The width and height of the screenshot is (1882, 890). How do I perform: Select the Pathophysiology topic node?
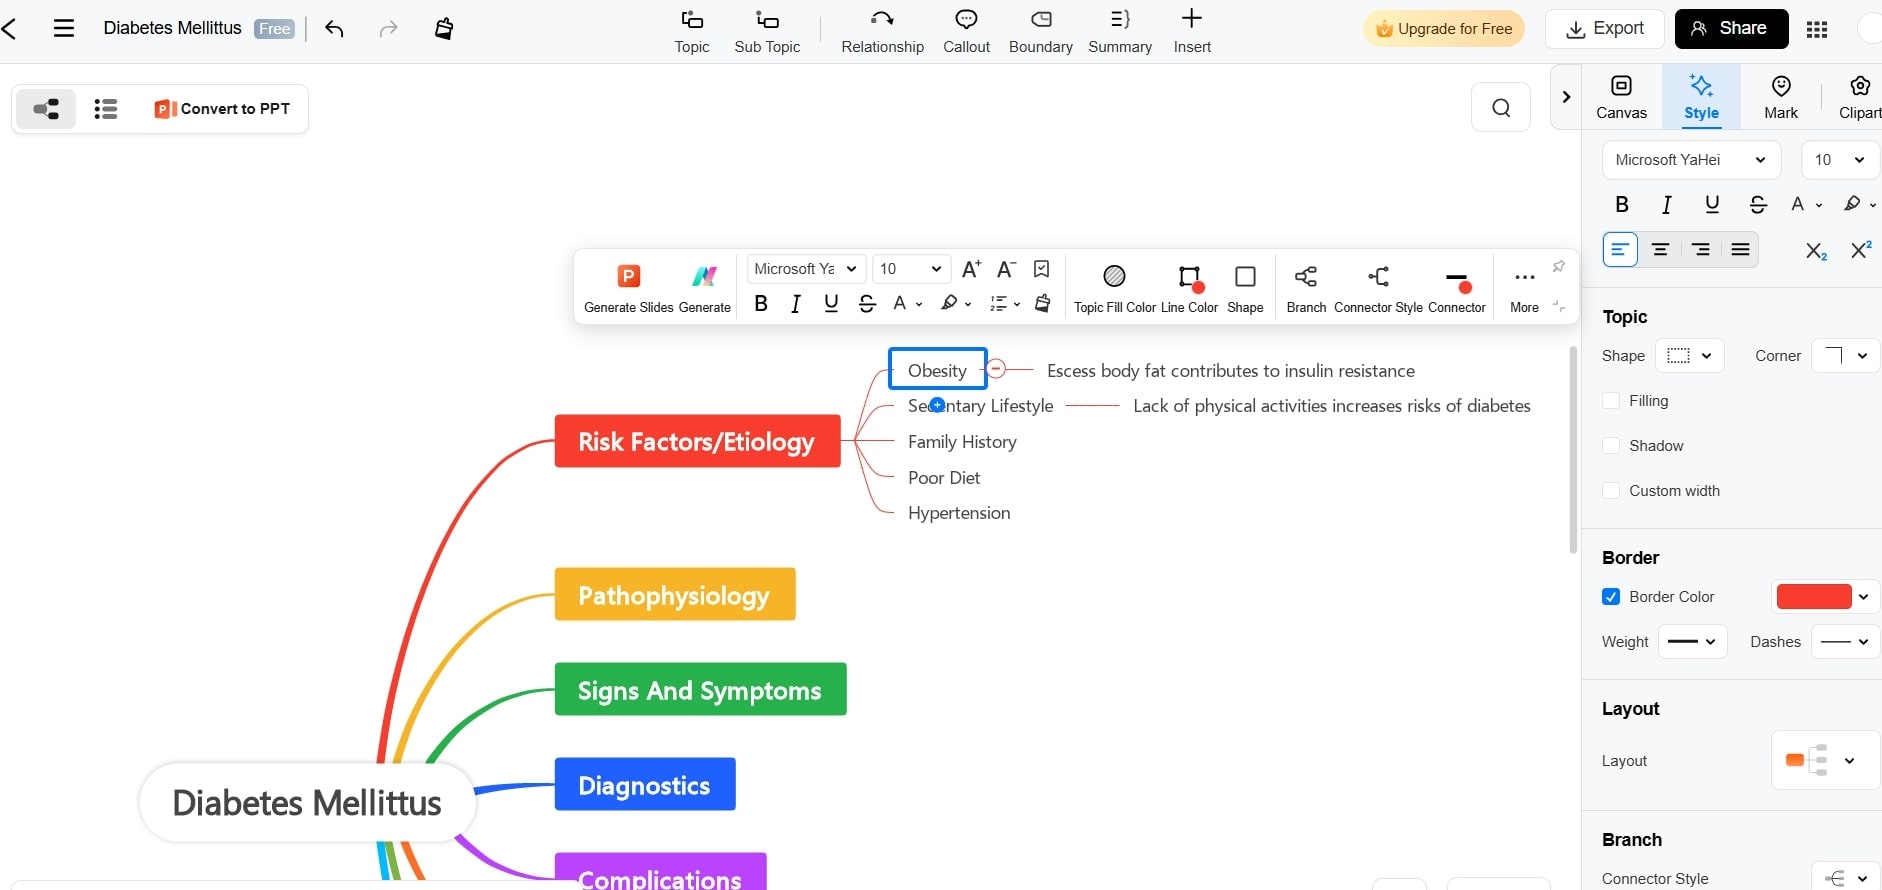click(x=675, y=595)
